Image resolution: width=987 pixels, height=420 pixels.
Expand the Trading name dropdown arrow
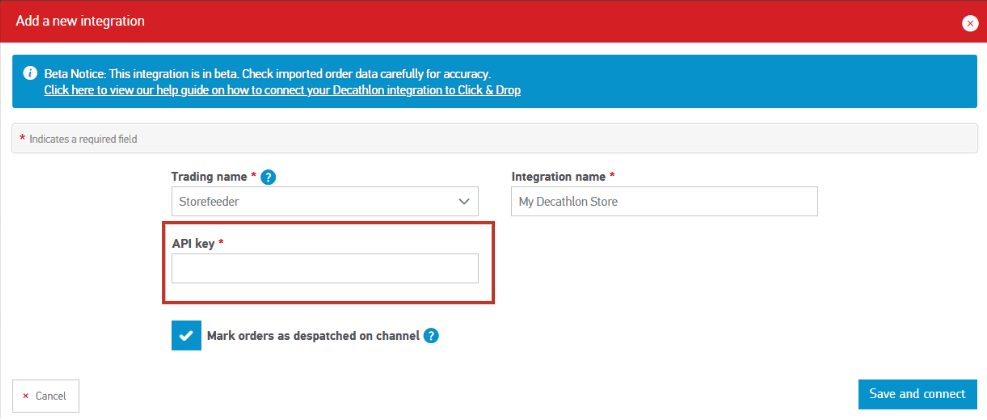pyautogui.click(x=463, y=201)
